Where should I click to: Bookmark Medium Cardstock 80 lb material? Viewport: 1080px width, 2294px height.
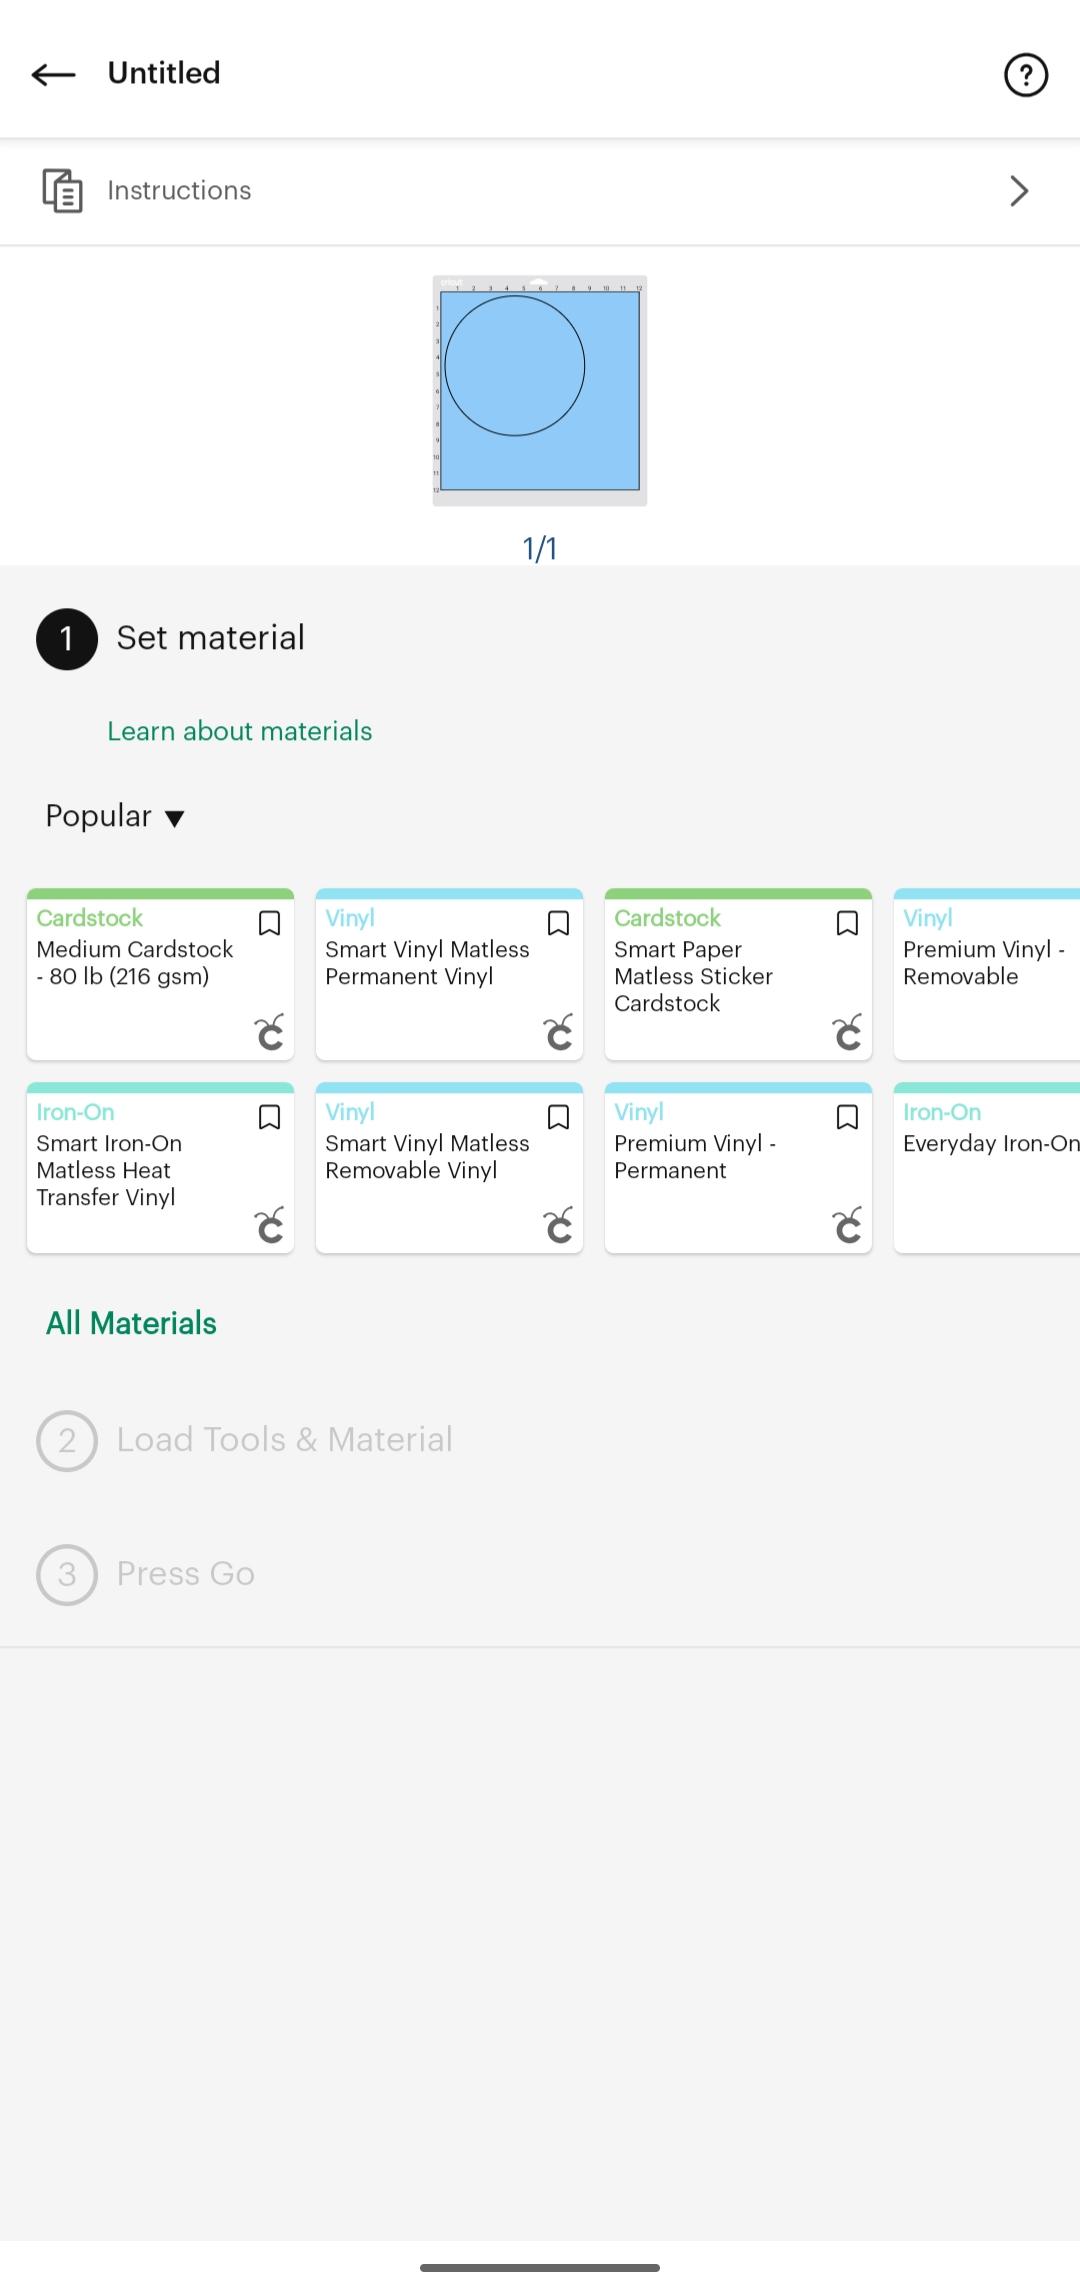tap(269, 923)
